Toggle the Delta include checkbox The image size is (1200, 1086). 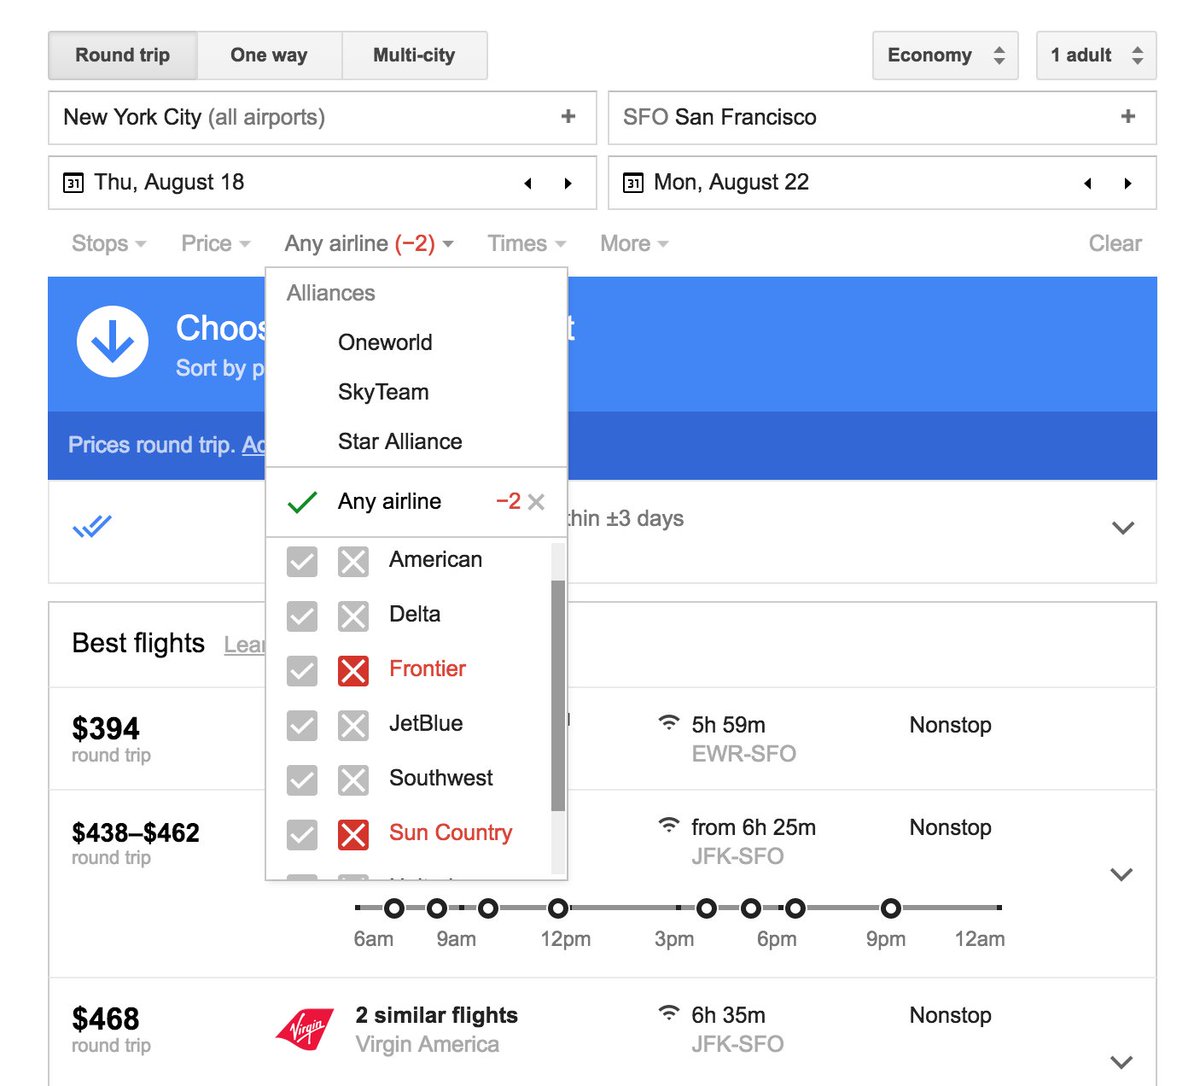point(302,616)
